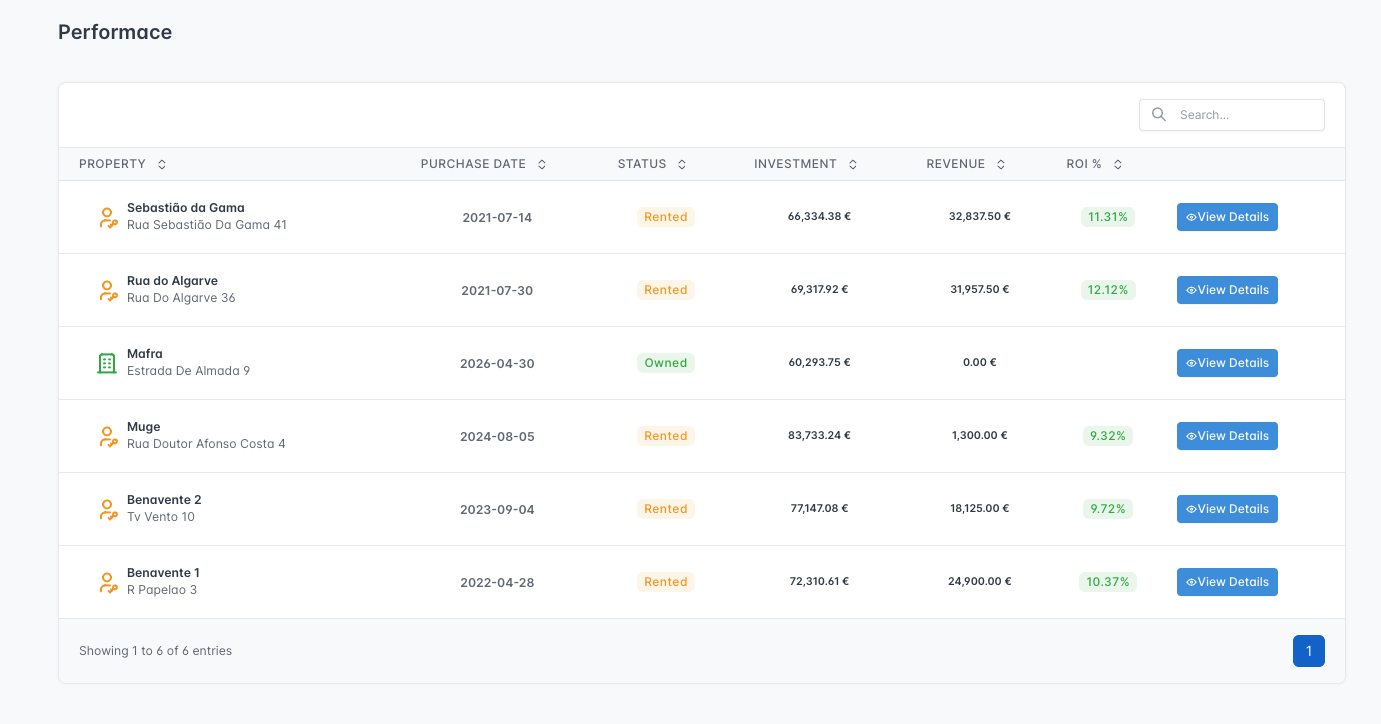Toggle the sort arrows on the Status column
Viewport: 1381px width, 724px height.
pyautogui.click(x=682, y=164)
